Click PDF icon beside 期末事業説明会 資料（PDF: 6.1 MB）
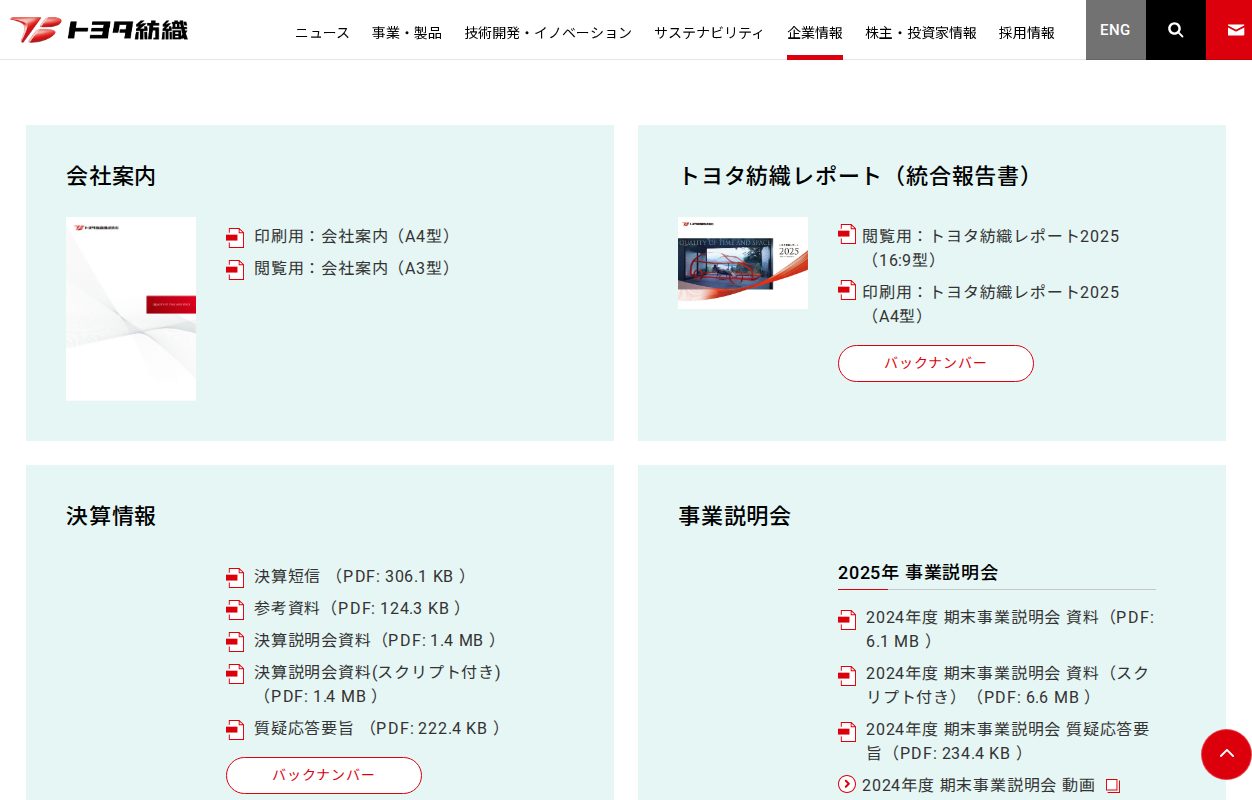This screenshot has height=800, width=1252. pos(847,620)
